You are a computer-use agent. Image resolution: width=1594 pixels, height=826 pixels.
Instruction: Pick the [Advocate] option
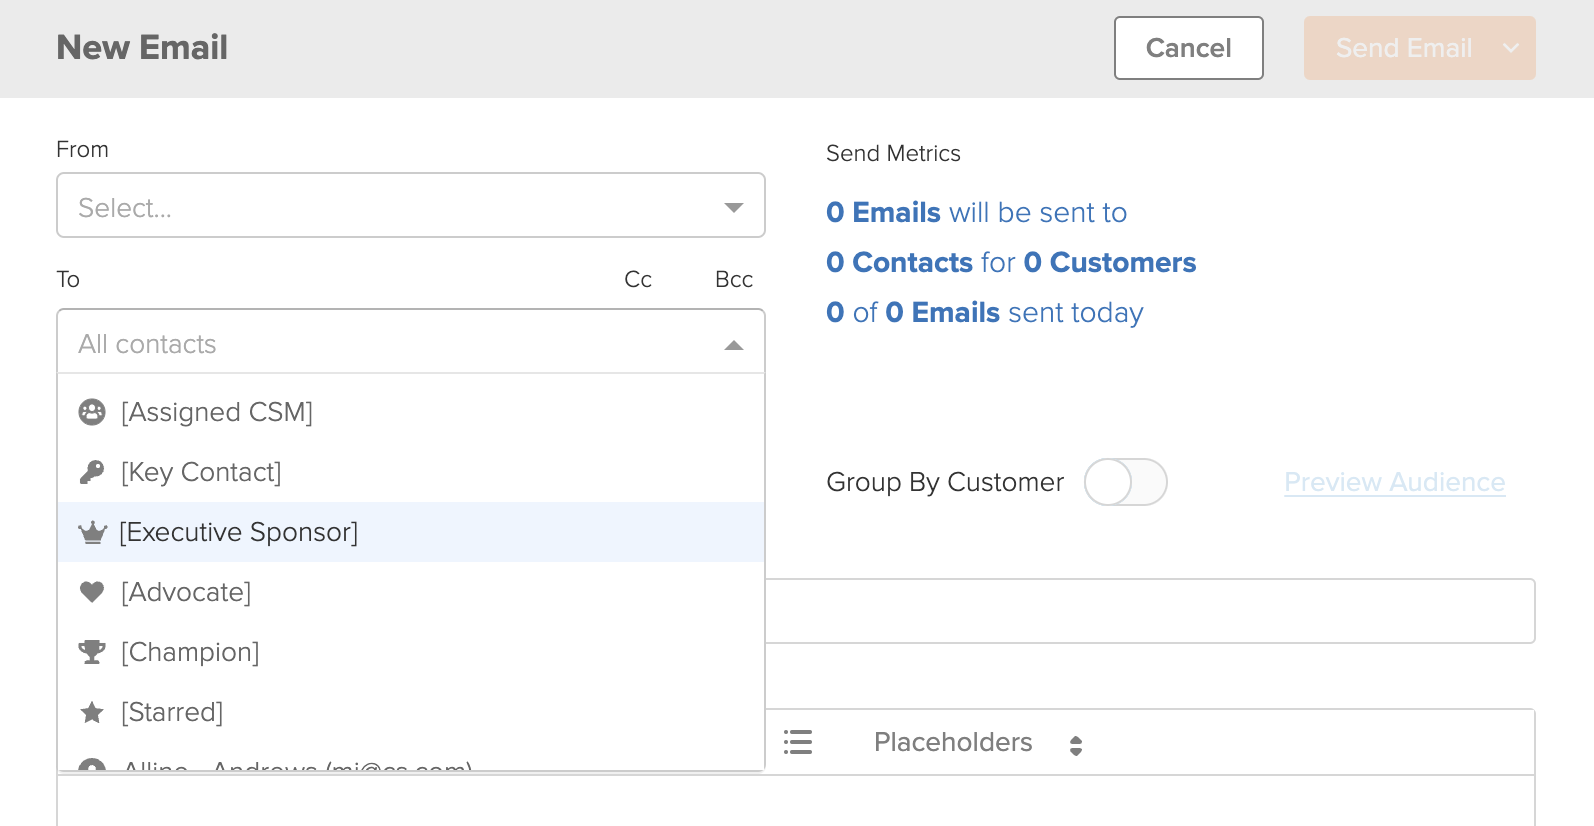pyautogui.click(x=411, y=592)
